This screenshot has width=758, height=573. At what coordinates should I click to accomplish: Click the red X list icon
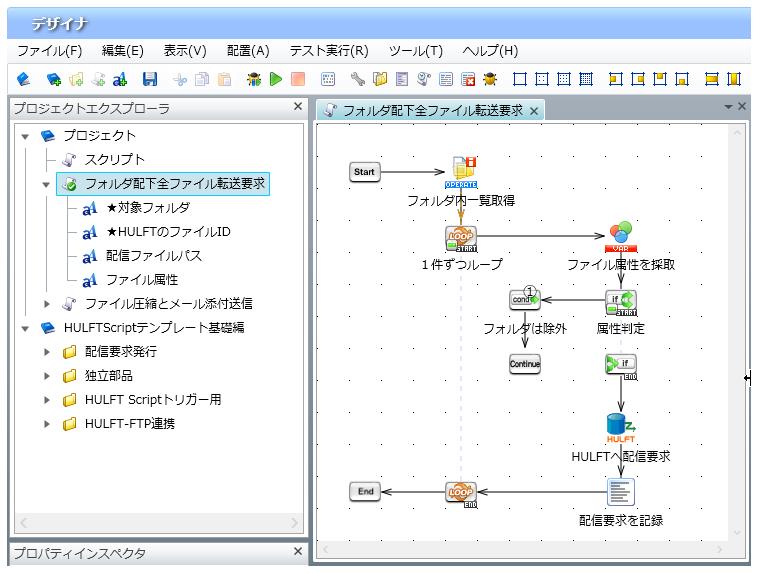coord(468,79)
